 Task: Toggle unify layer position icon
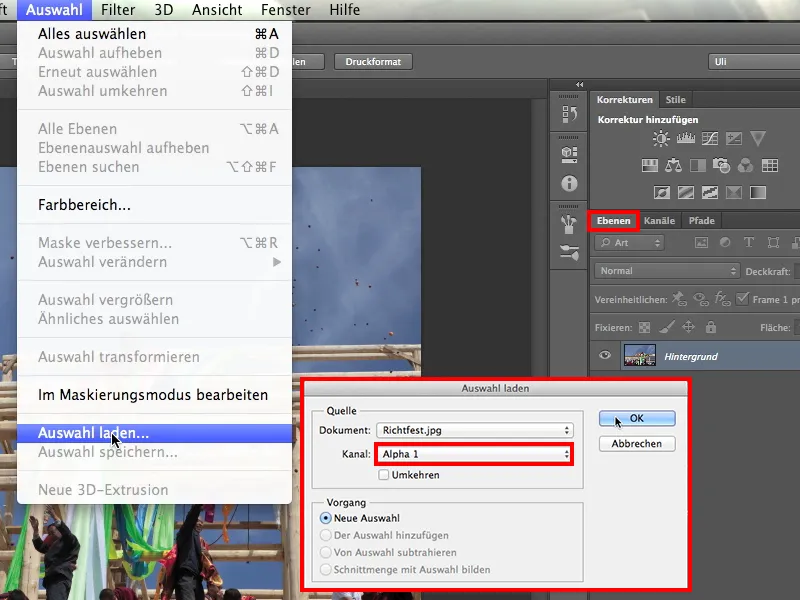679,299
